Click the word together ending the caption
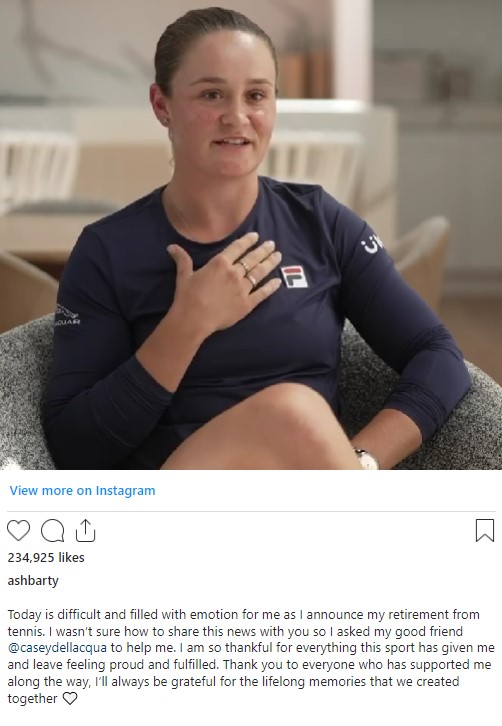Image resolution: width=502 pixels, height=726 pixels. (x=32, y=698)
